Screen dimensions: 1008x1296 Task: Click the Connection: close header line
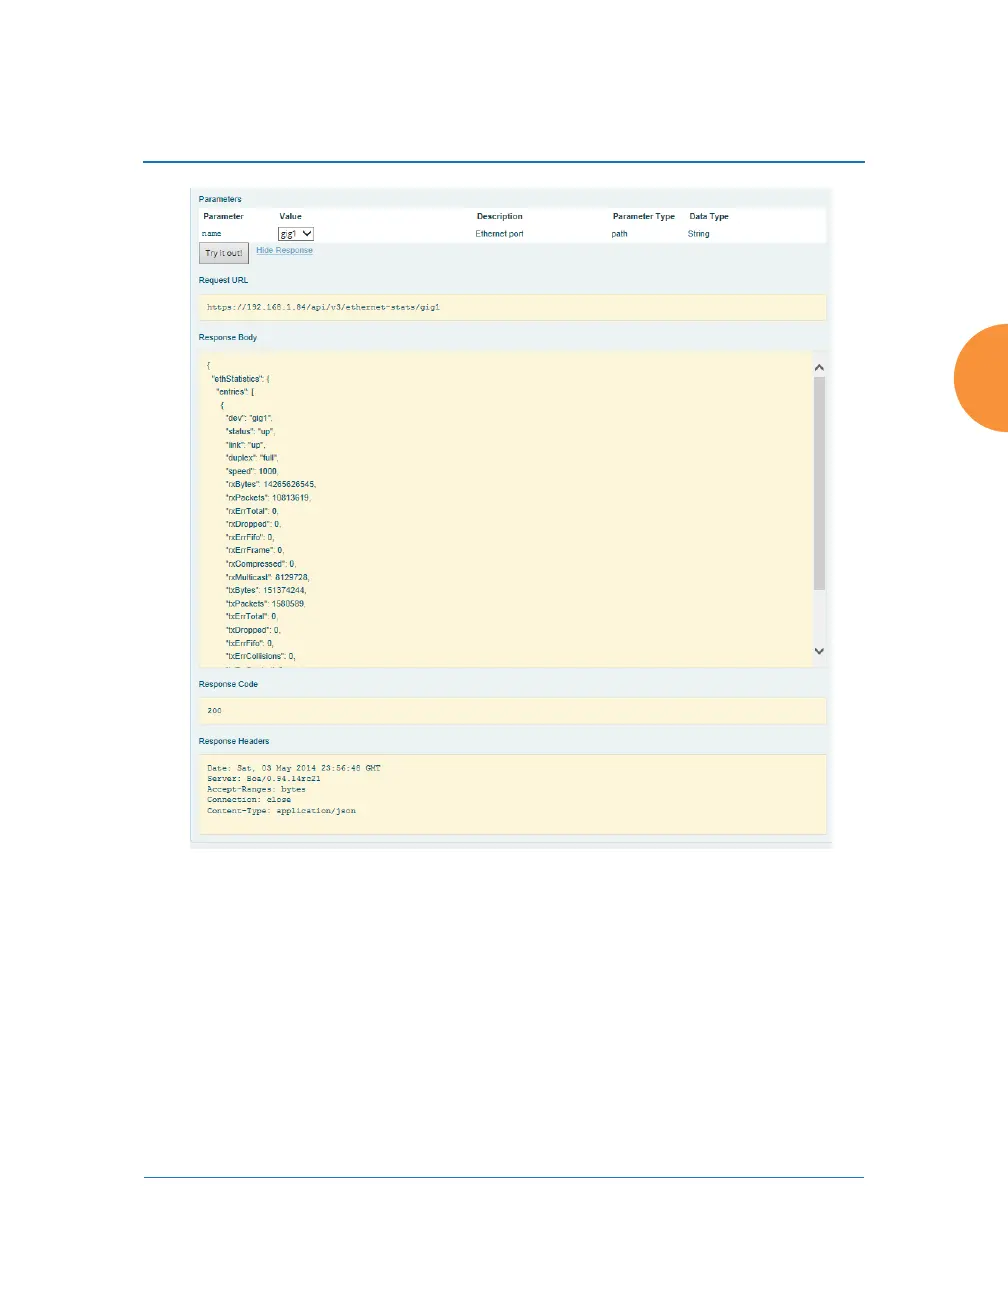coord(249,800)
